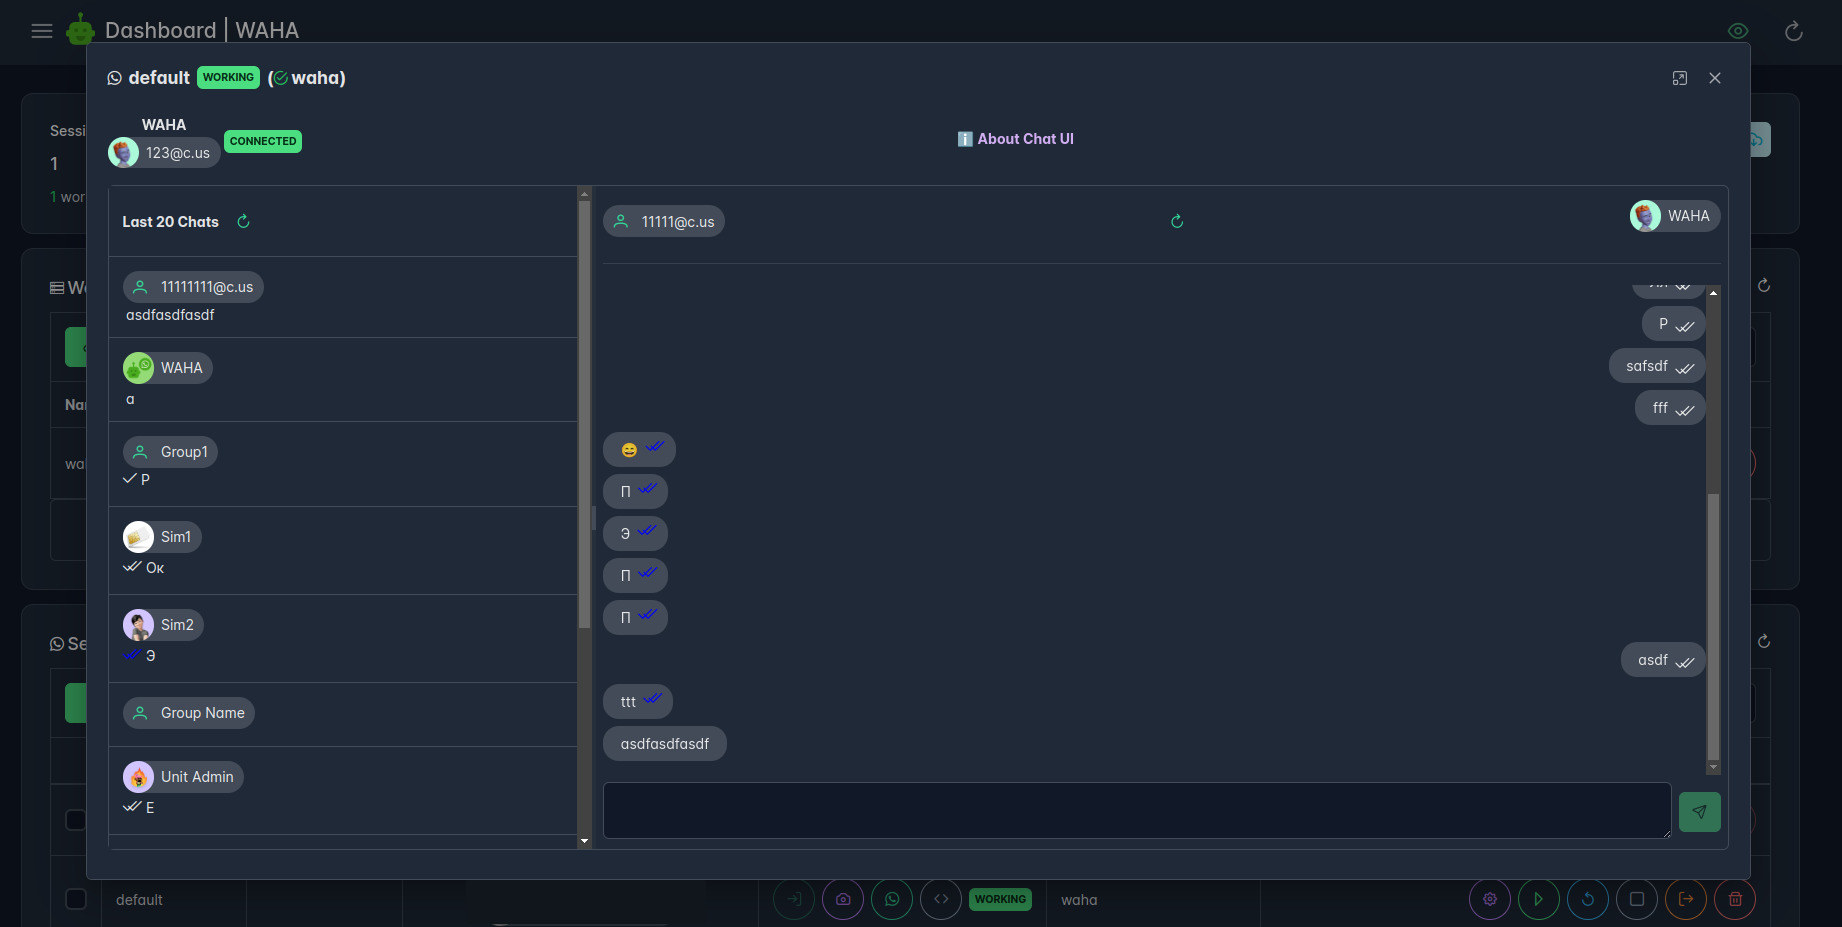The height and width of the screenshot is (927, 1842).
Task: Click the 'safsdf' sent message bubble
Action: click(x=1657, y=366)
